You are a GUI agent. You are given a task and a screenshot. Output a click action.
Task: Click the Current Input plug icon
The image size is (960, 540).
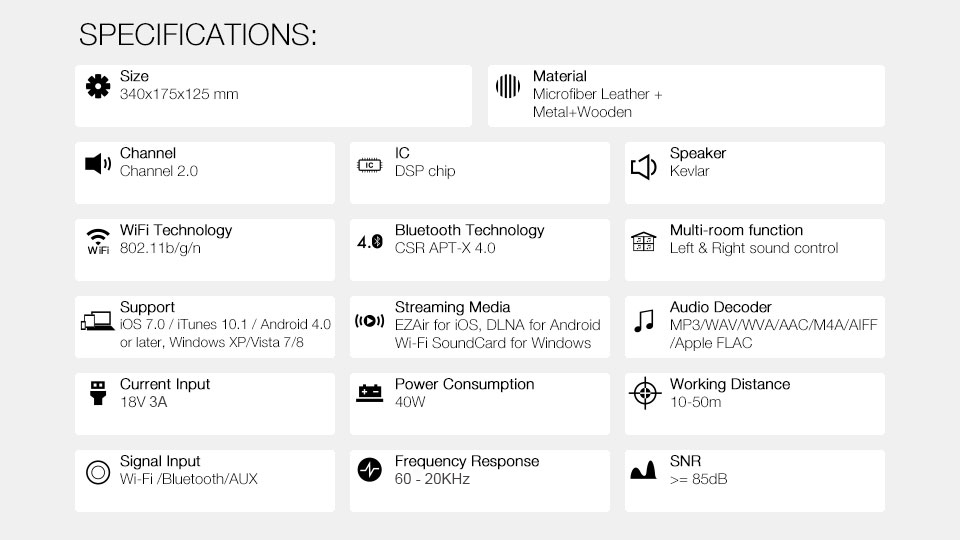97,392
